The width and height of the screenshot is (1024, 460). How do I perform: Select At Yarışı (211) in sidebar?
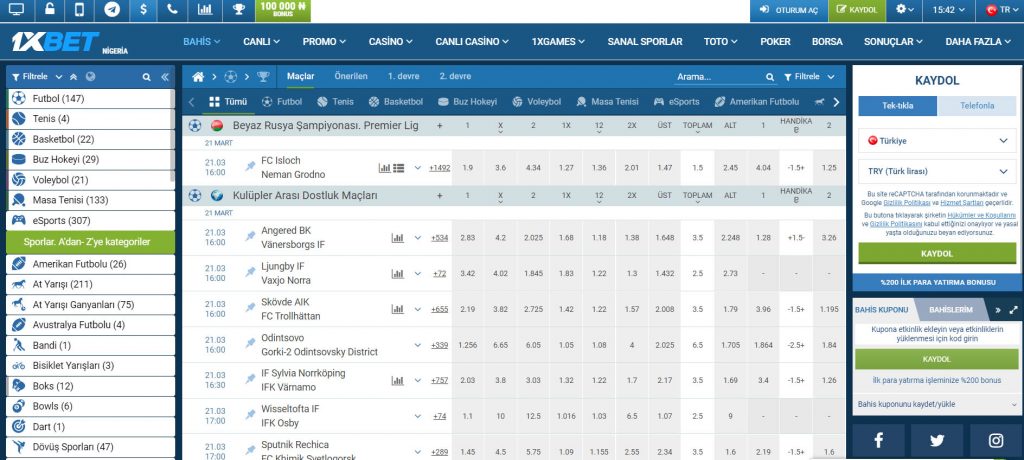(90, 284)
